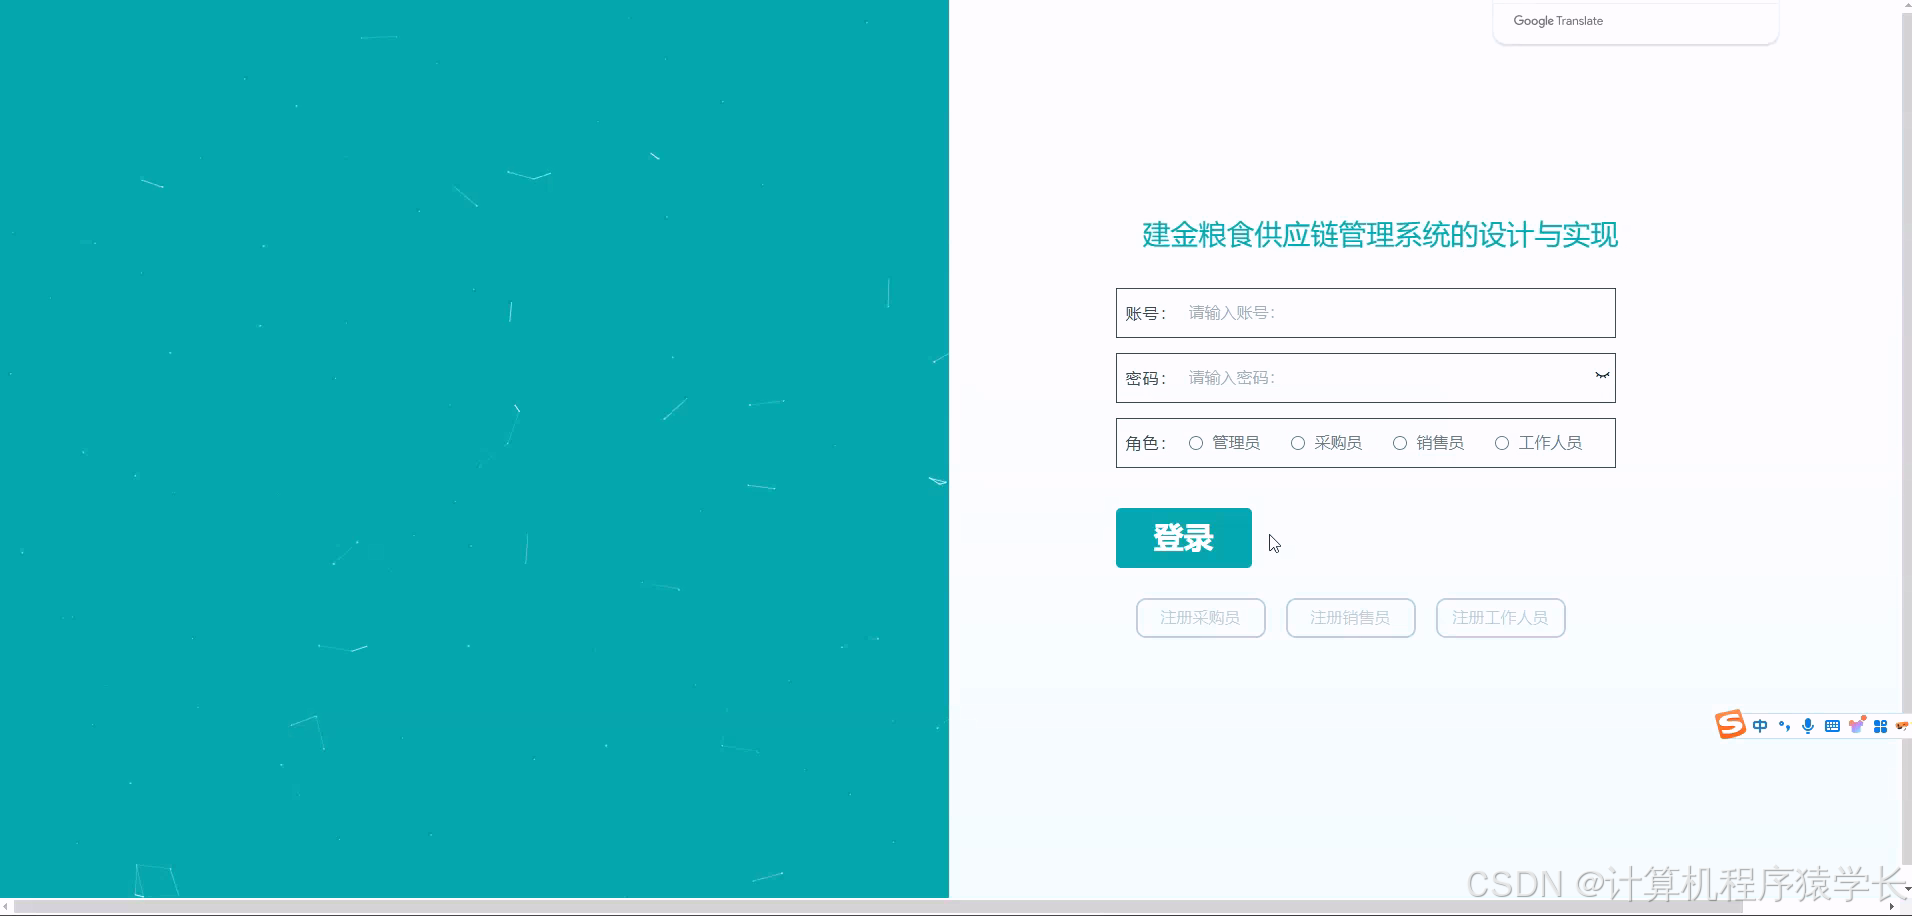Select the 管理员 role radio button

click(1196, 442)
